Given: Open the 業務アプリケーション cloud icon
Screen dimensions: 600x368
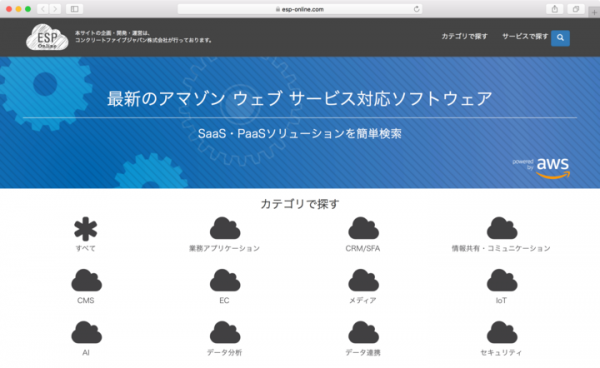Looking at the screenshot, I should point(225,228).
